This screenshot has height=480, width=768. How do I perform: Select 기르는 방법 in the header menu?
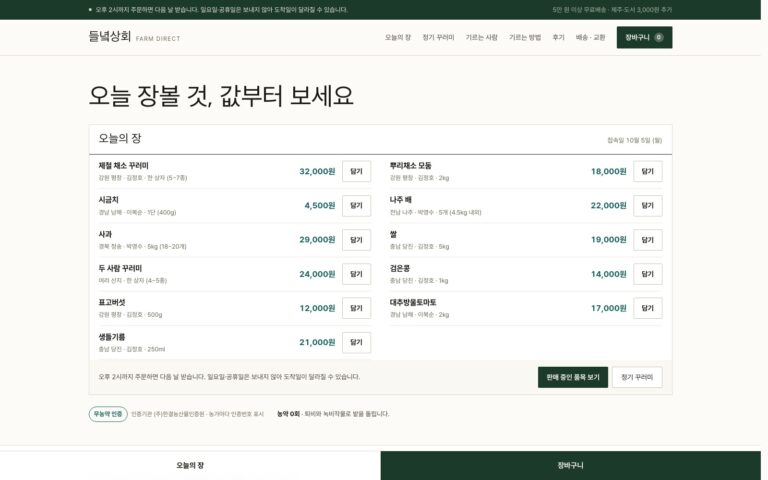click(x=525, y=37)
